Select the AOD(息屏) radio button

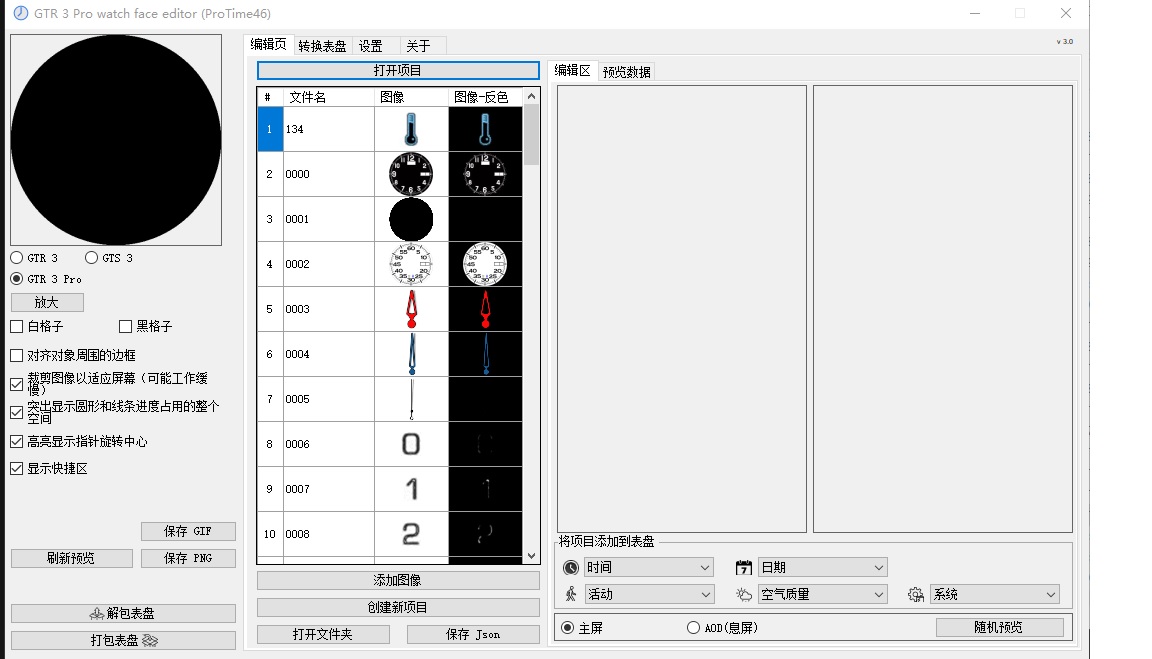pos(693,627)
